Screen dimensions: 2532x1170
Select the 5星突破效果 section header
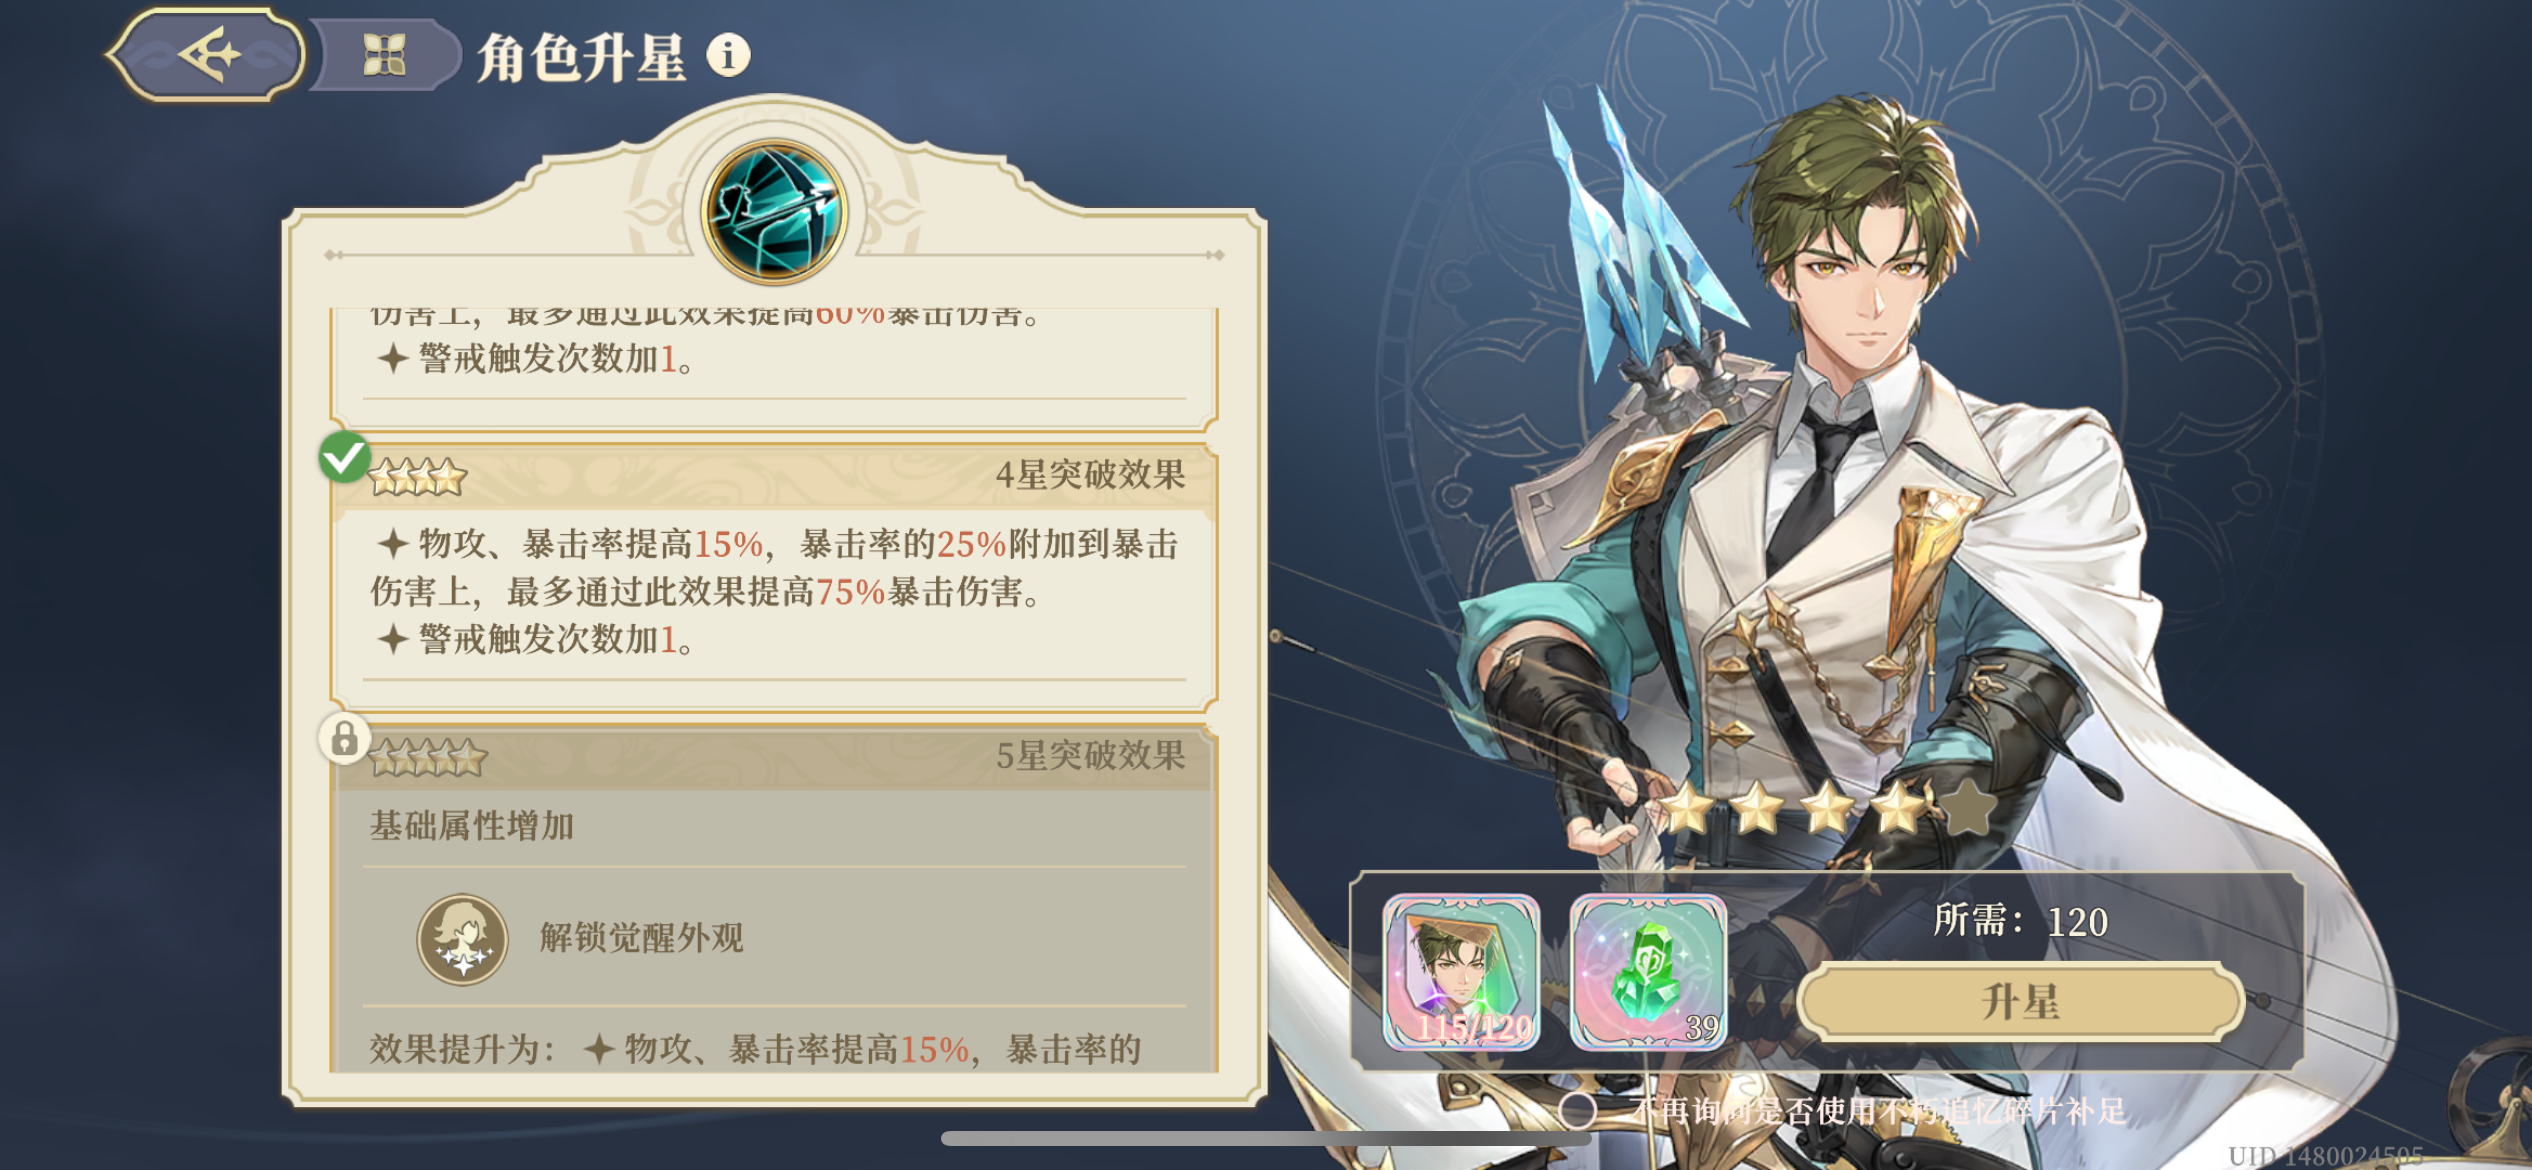[775, 757]
